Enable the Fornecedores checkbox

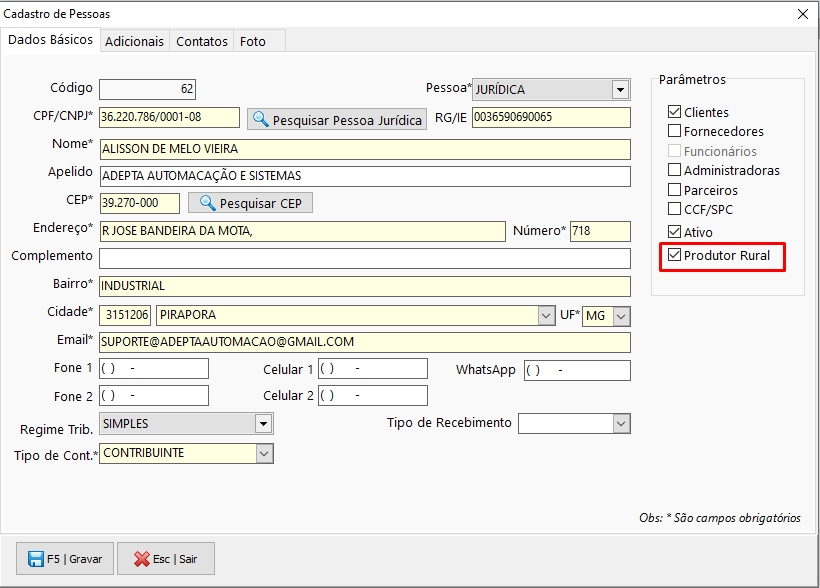tap(675, 131)
